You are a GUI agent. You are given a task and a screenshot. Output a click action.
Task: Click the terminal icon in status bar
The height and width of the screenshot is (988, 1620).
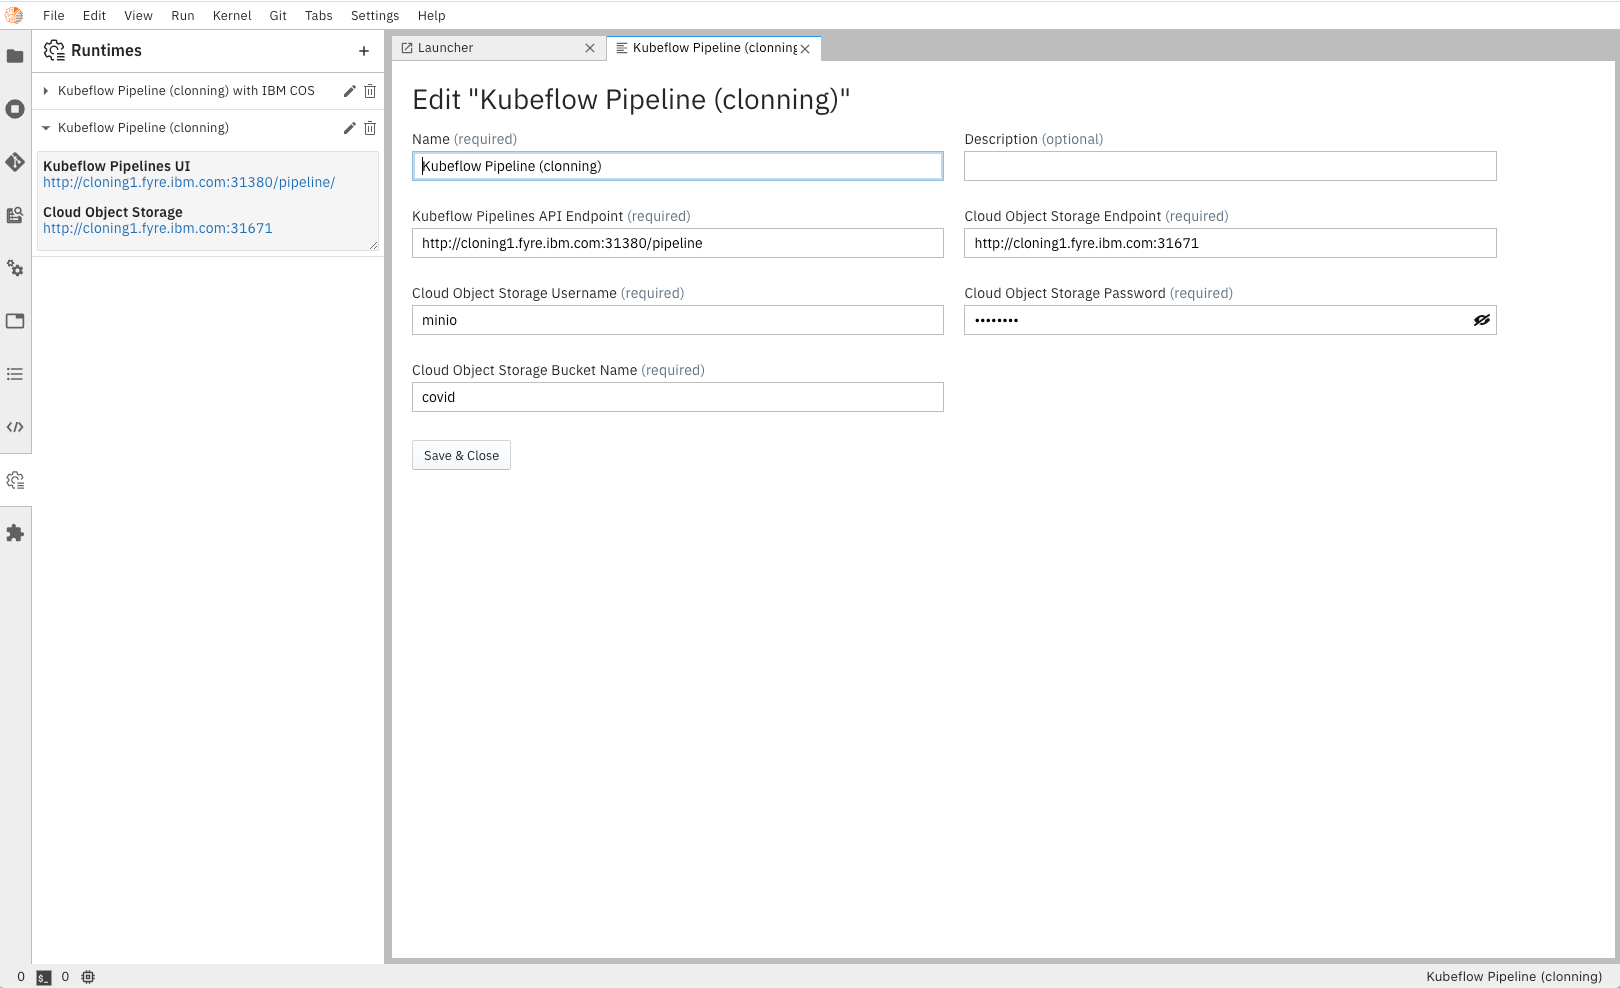tap(44, 977)
